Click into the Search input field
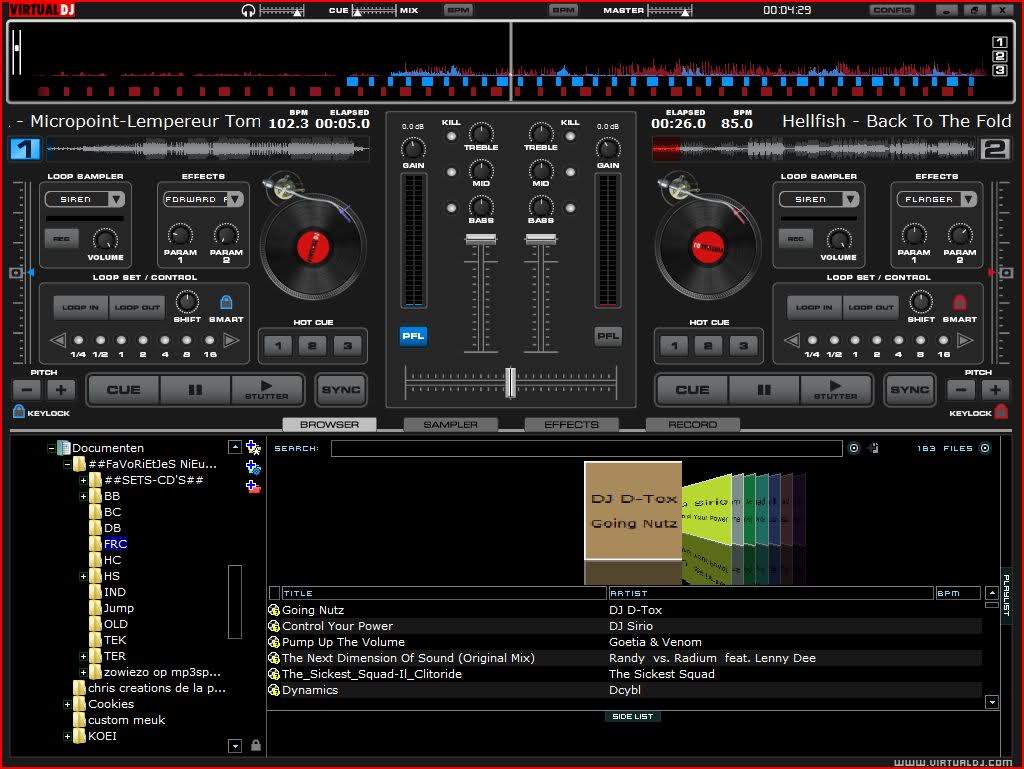This screenshot has width=1024, height=769. coord(586,448)
